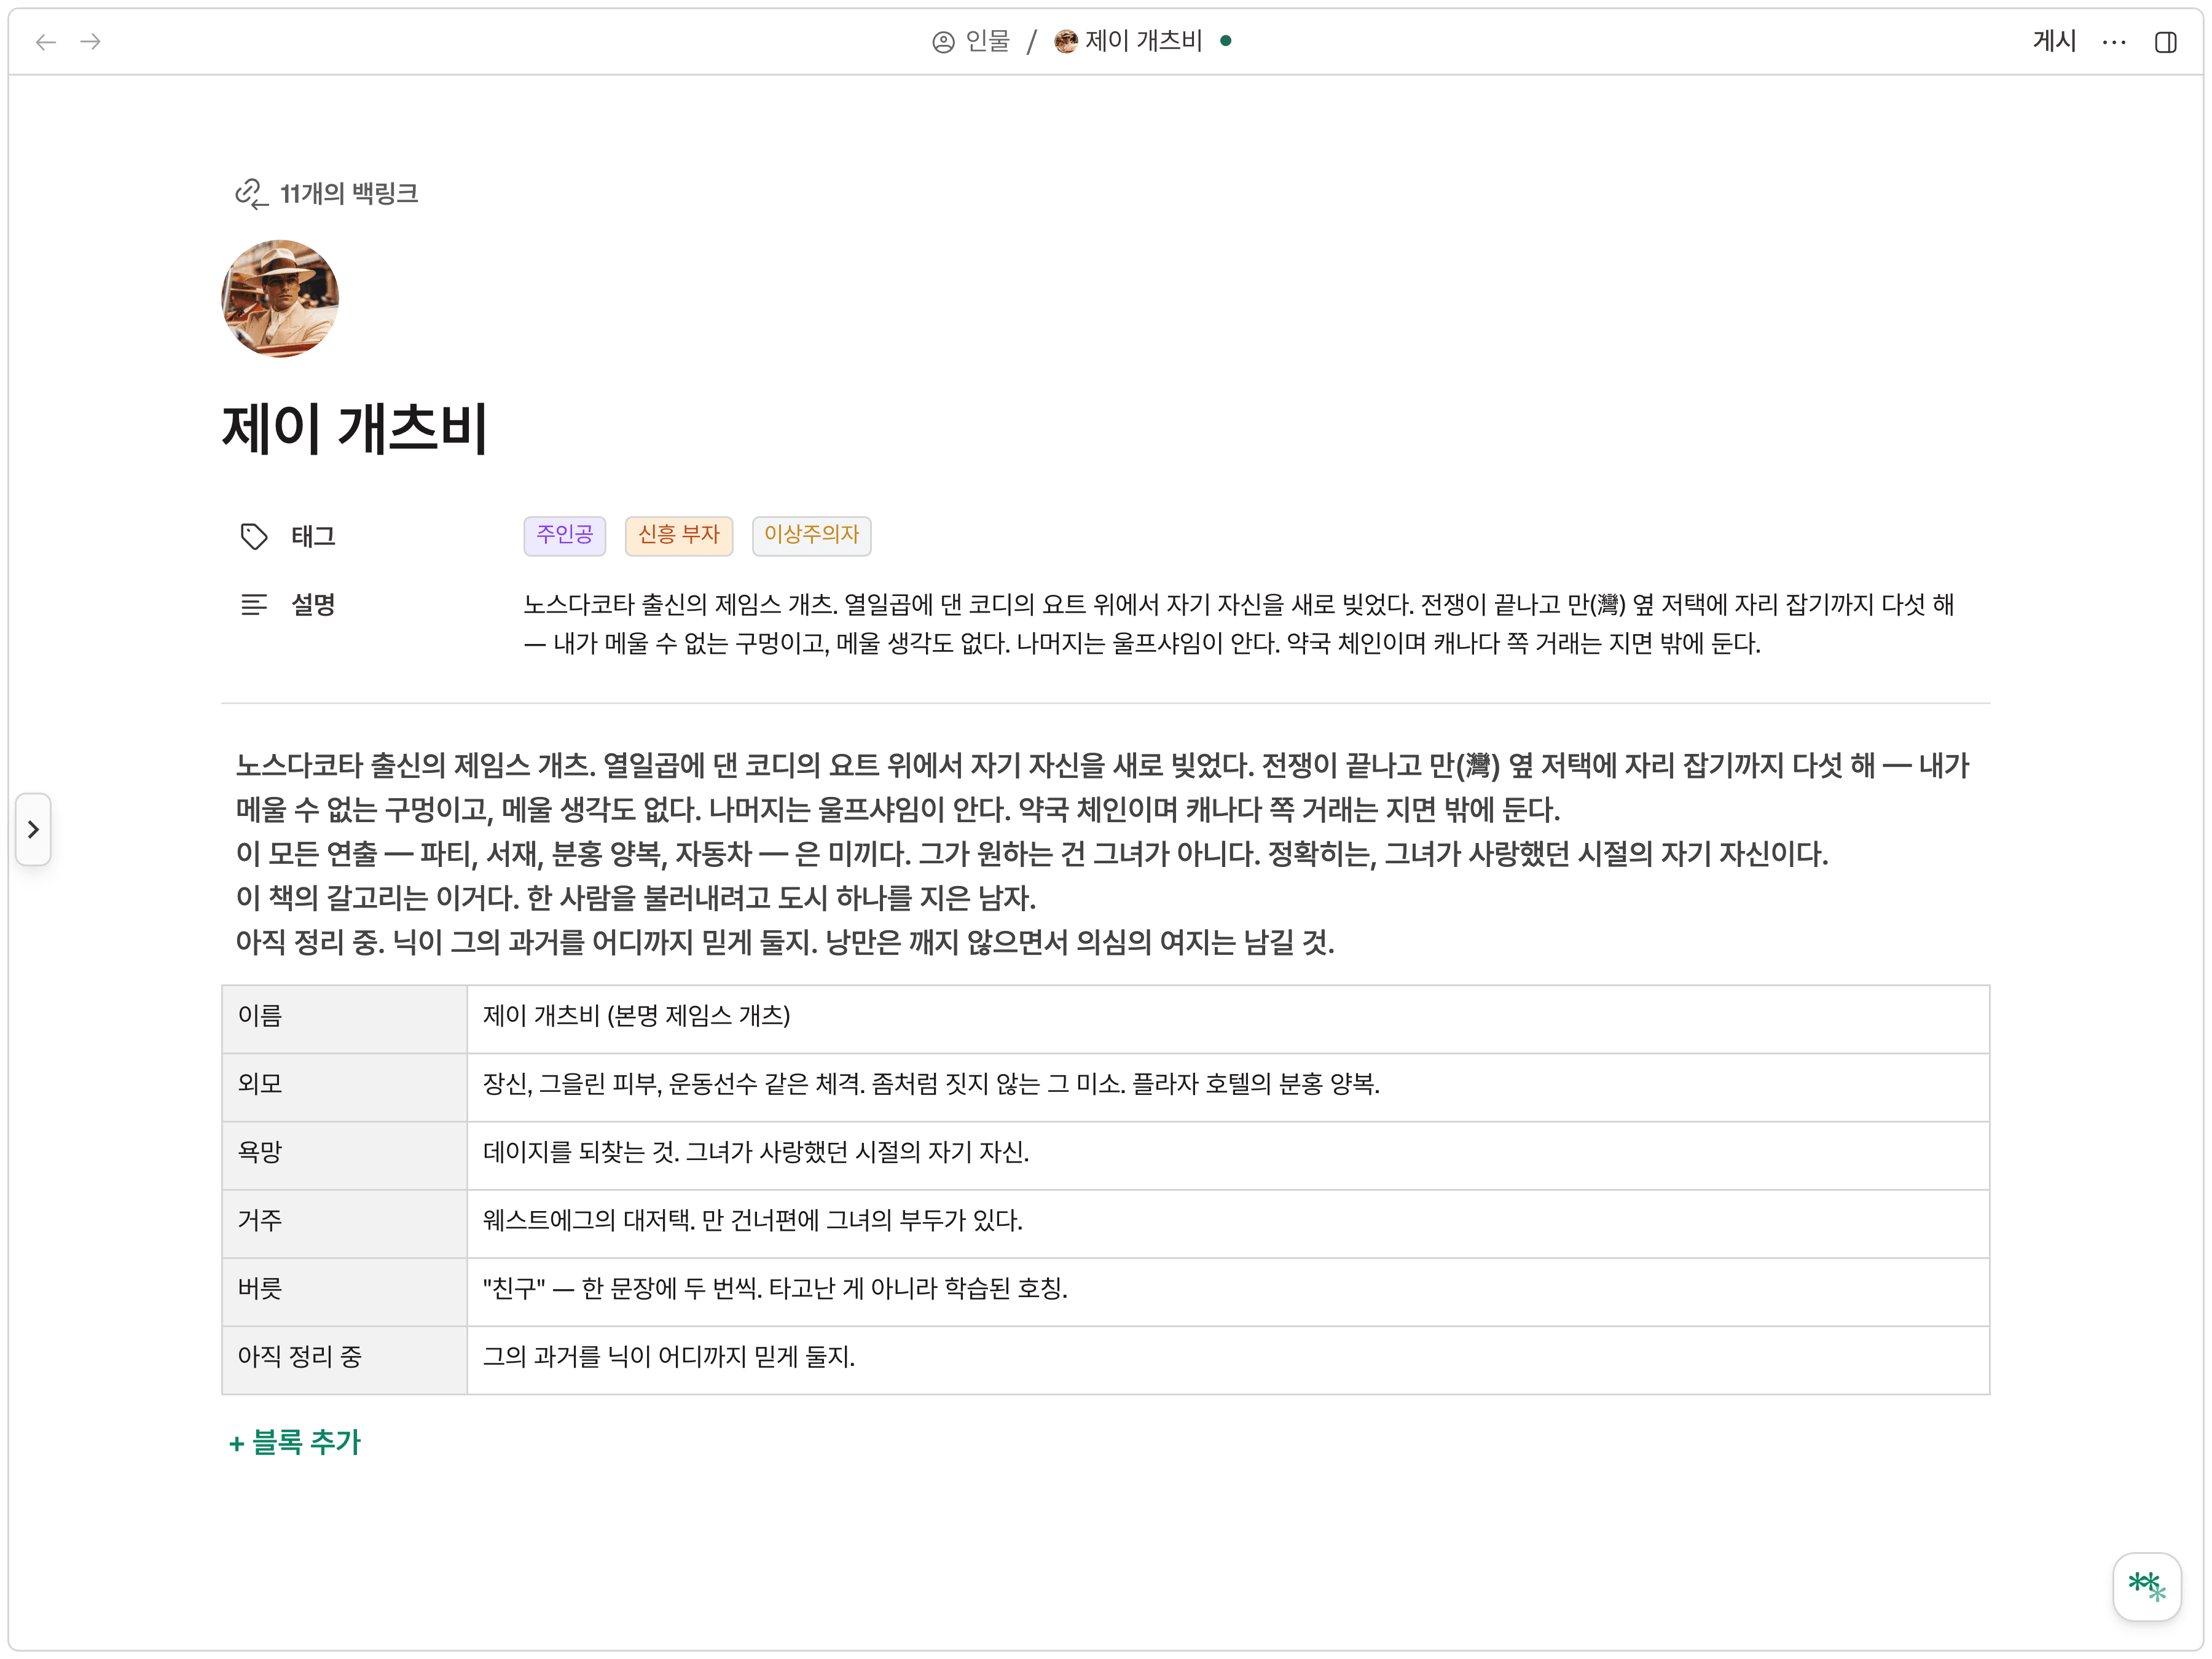Click the page emoji in 제이 개츠비 breadcrumb
This screenshot has width=2212, height=1659.
point(1065,41)
